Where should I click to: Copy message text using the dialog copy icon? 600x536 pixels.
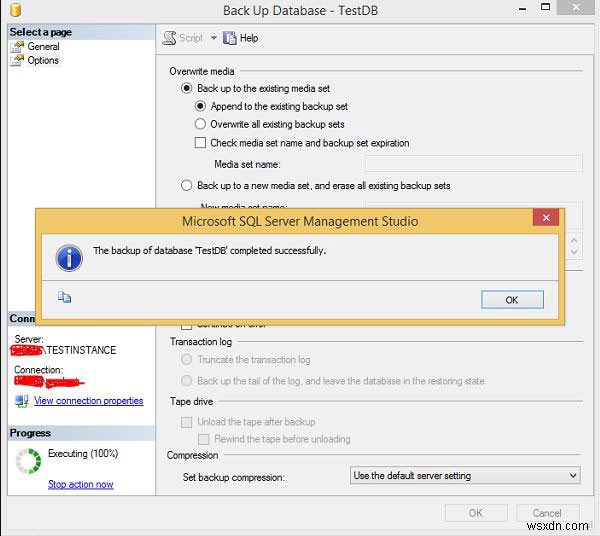(x=64, y=297)
